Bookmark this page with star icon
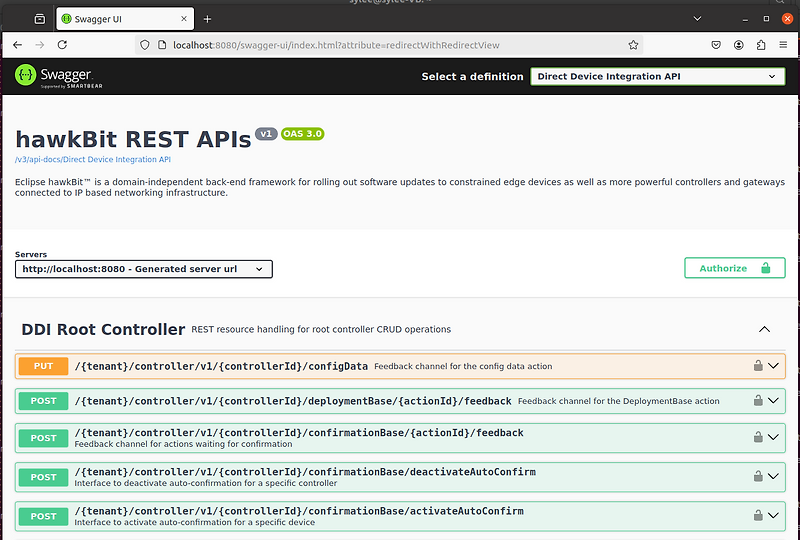 click(633, 45)
